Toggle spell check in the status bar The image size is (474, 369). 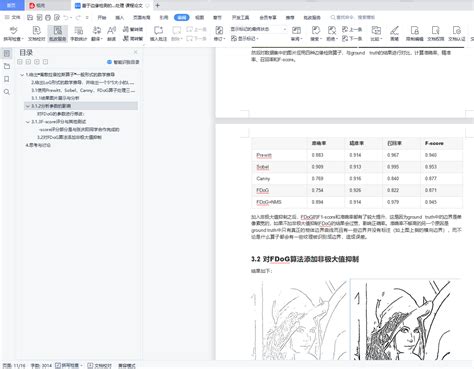tap(69, 366)
